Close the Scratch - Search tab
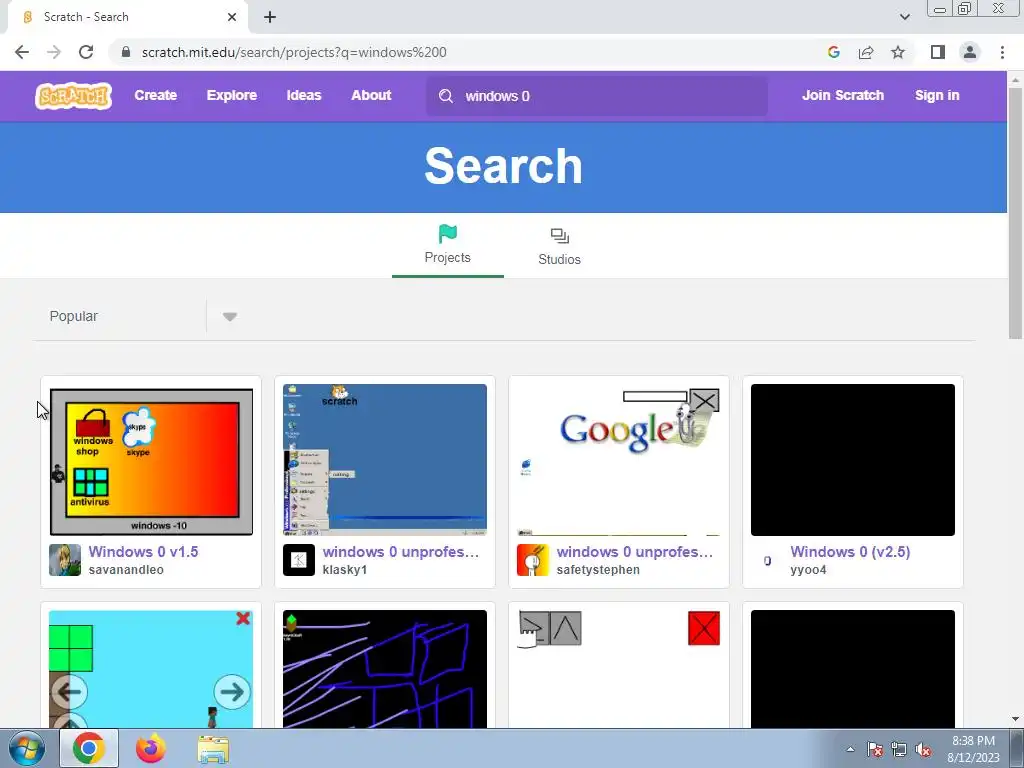The width and height of the screenshot is (1024, 768). pyautogui.click(x=232, y=17)
